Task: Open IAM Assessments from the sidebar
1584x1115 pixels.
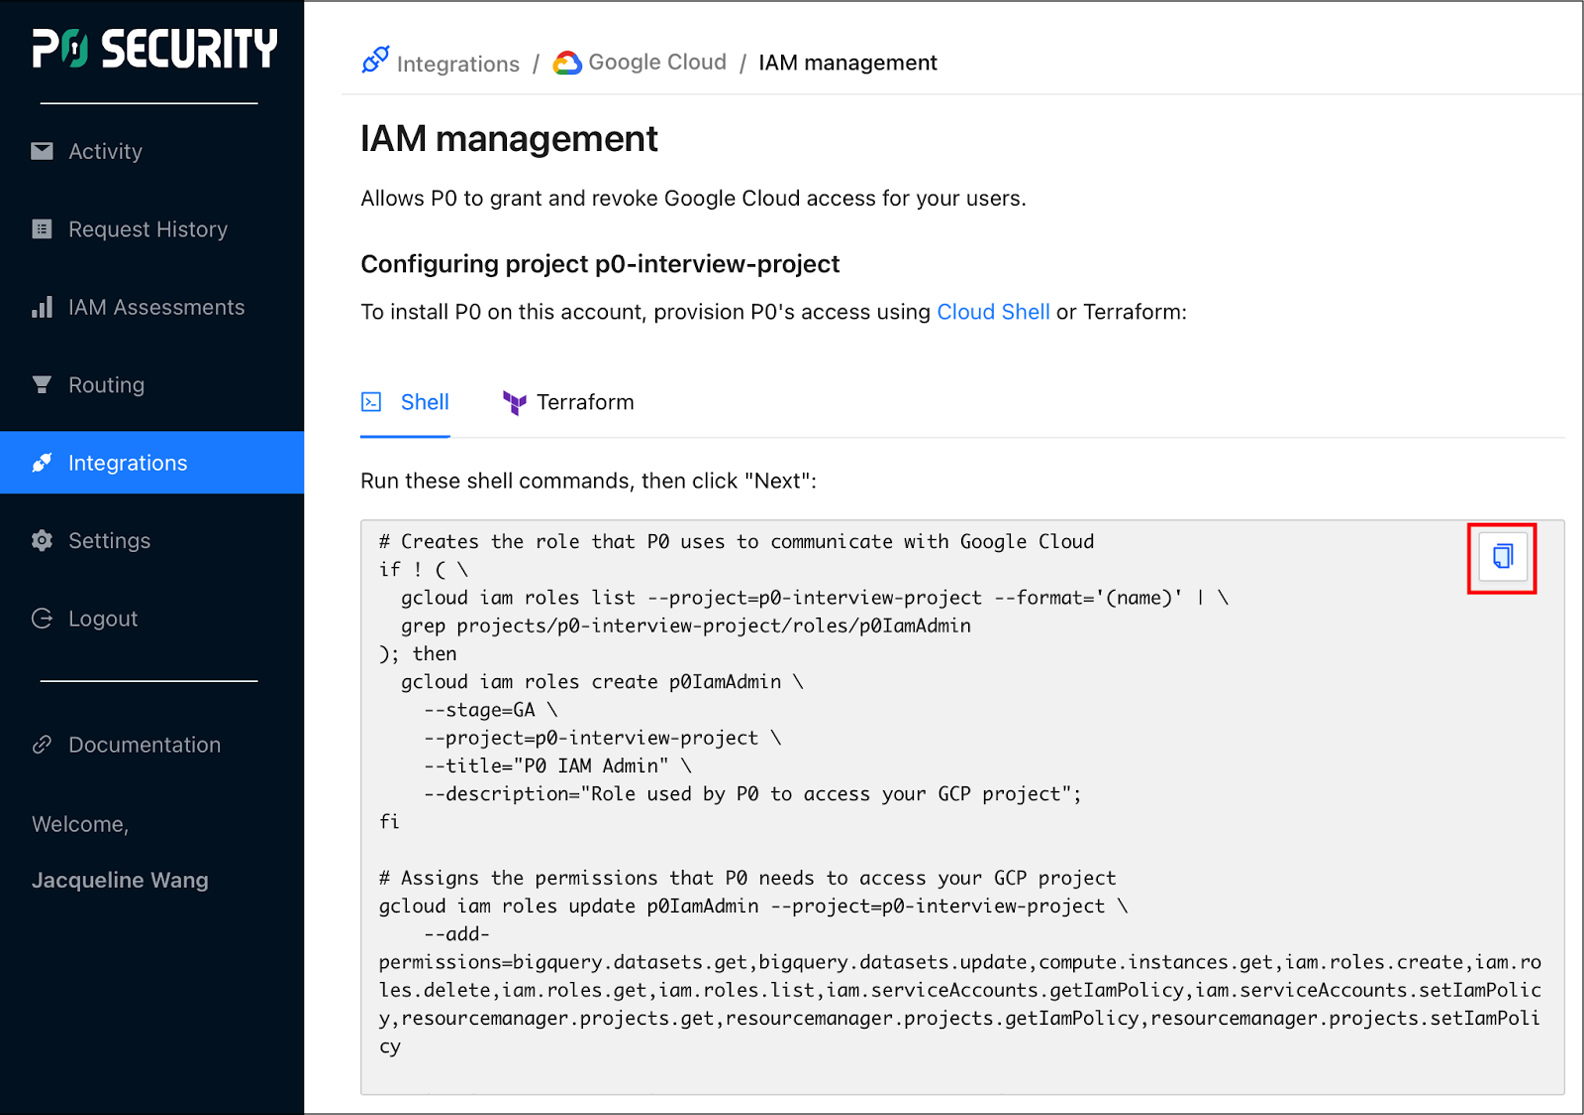Action: [x=156, y=307]
